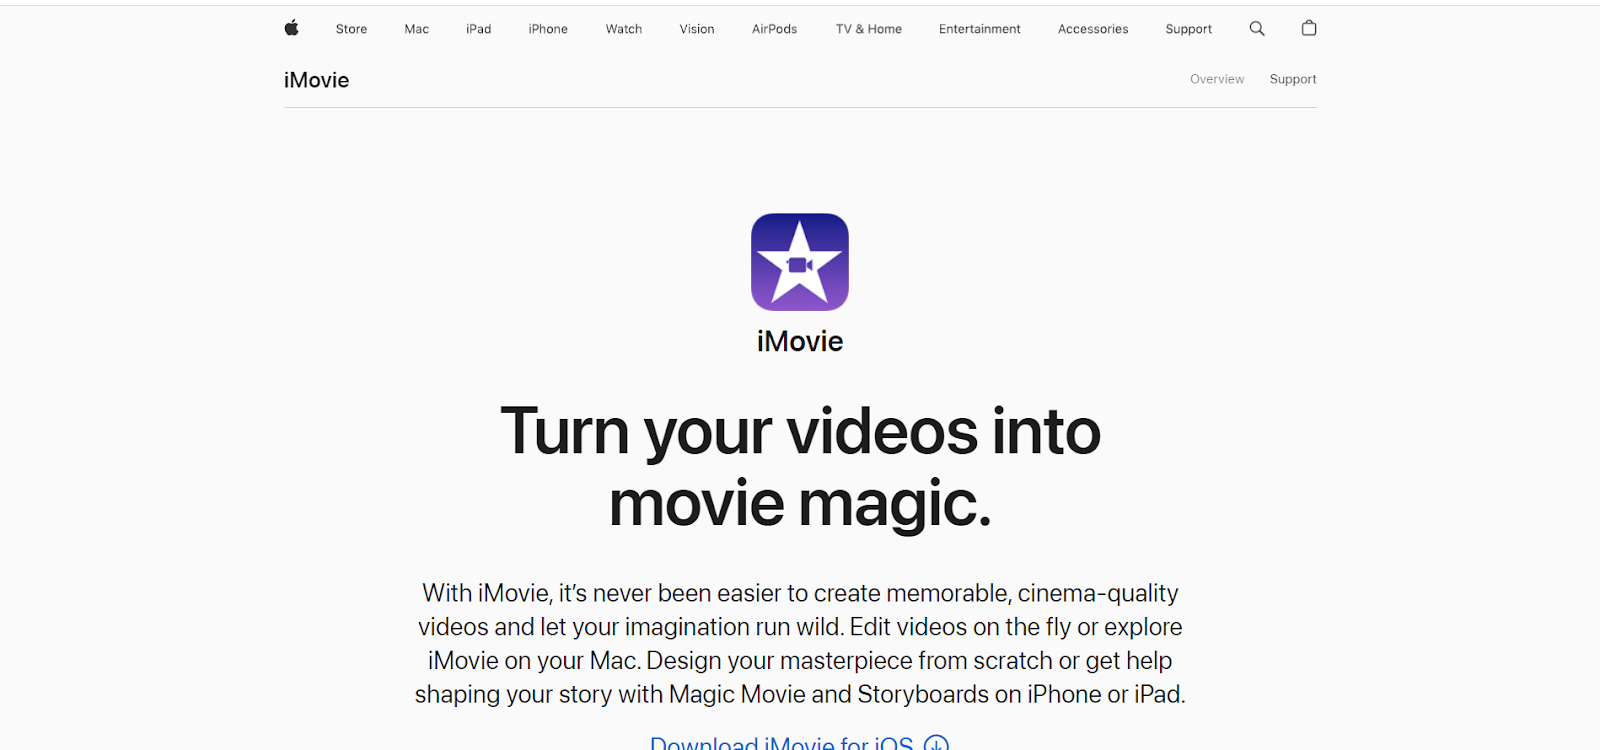
Task: Click the Apple logo icon
Action: 291,28
